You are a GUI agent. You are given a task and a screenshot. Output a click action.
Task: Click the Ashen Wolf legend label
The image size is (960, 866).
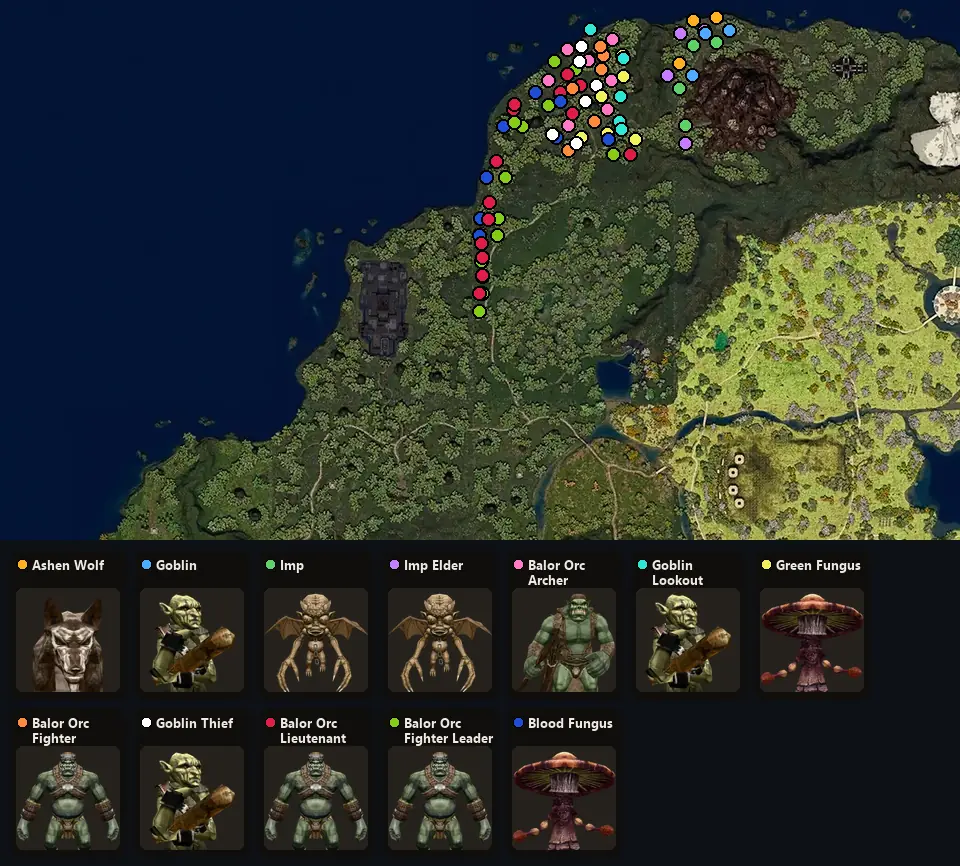[x=68, y=565]
